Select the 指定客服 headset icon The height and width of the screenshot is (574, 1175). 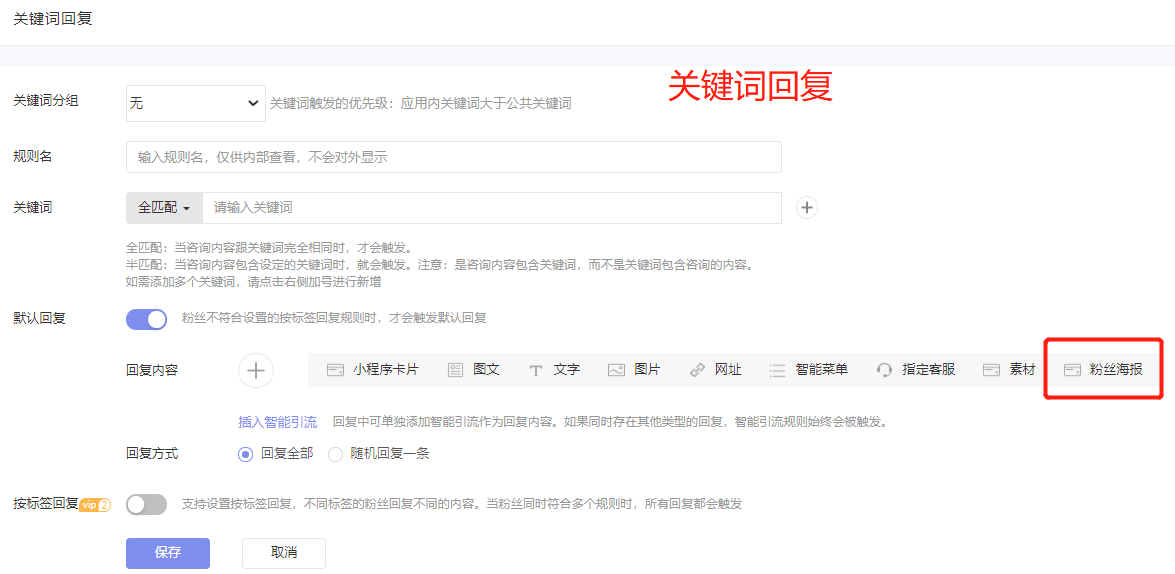(884, 370)
